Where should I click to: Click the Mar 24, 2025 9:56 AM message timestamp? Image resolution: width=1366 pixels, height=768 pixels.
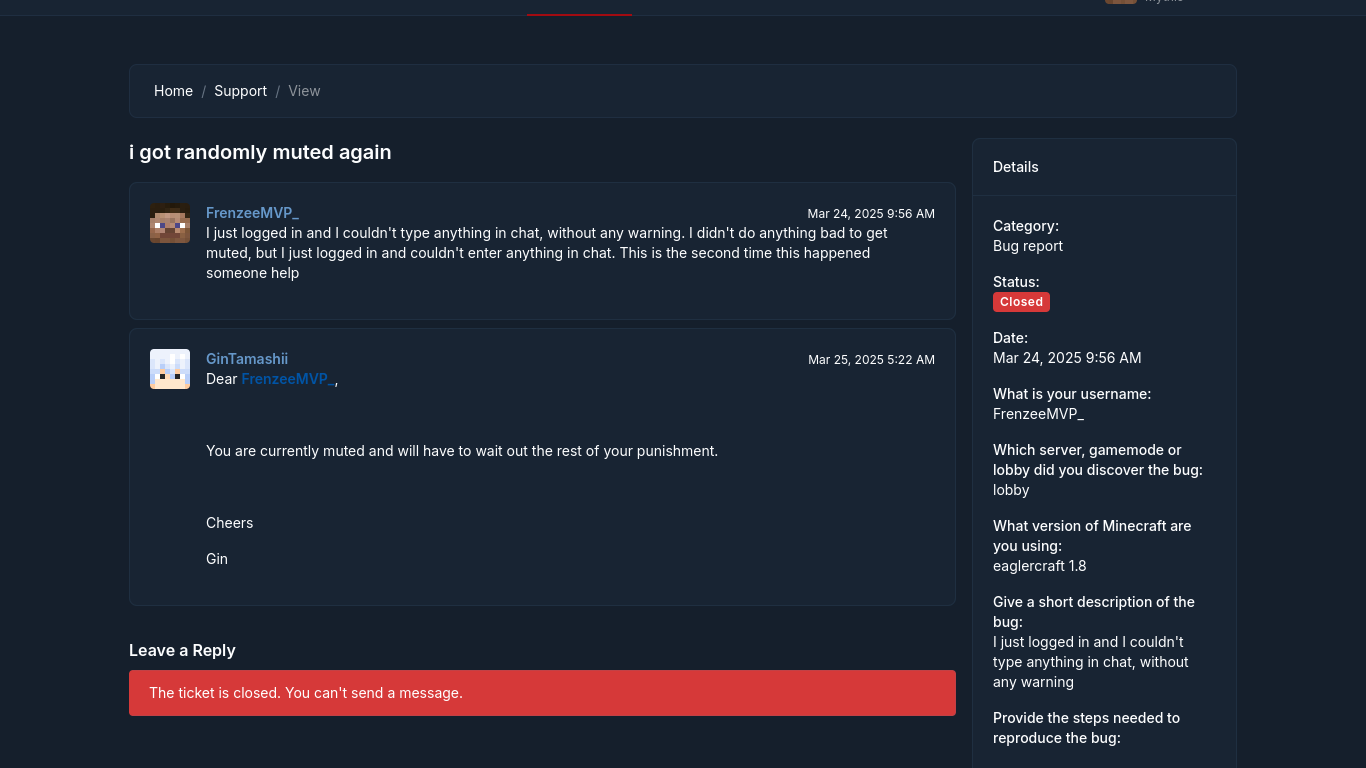coord(871,214)
